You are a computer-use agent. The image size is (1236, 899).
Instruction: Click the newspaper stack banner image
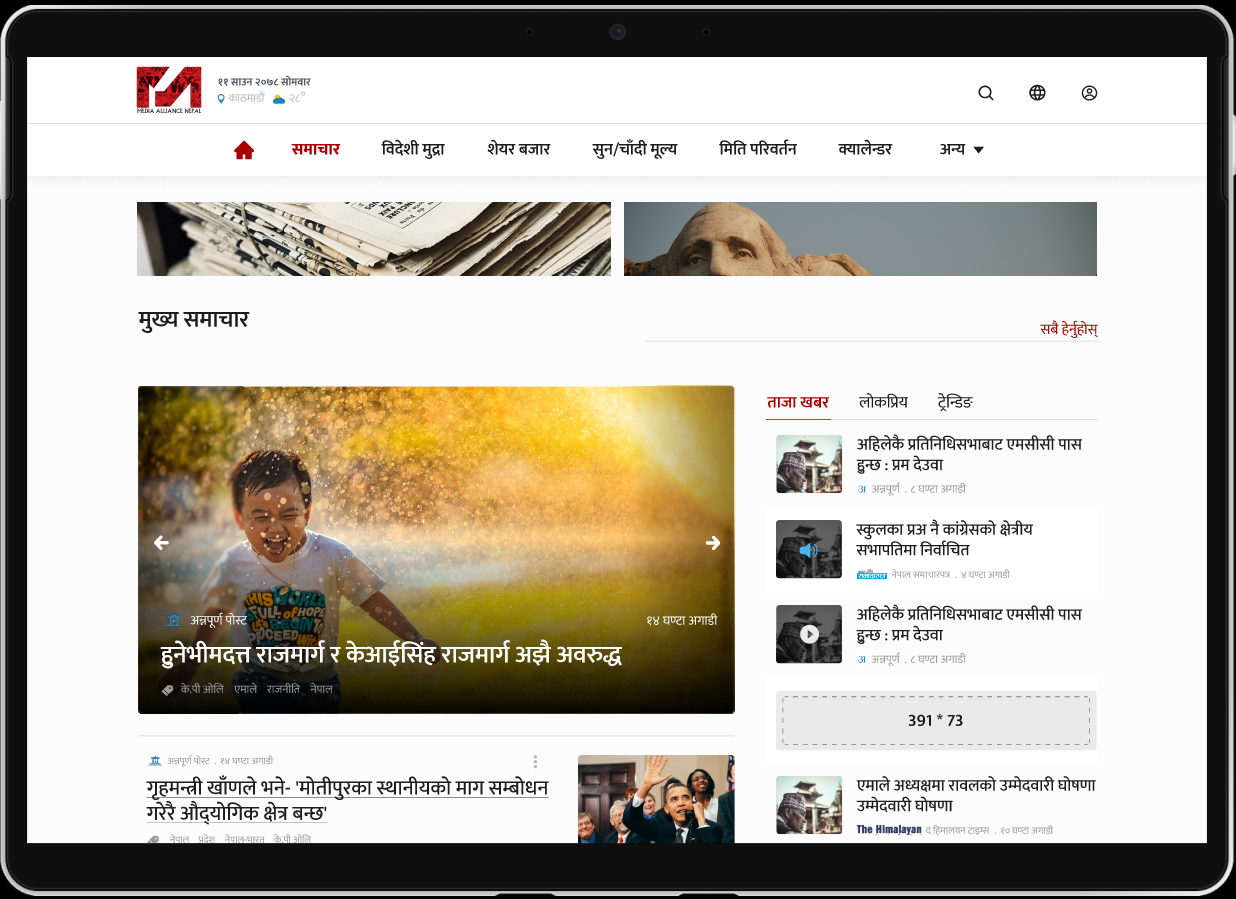coord(373,239)
